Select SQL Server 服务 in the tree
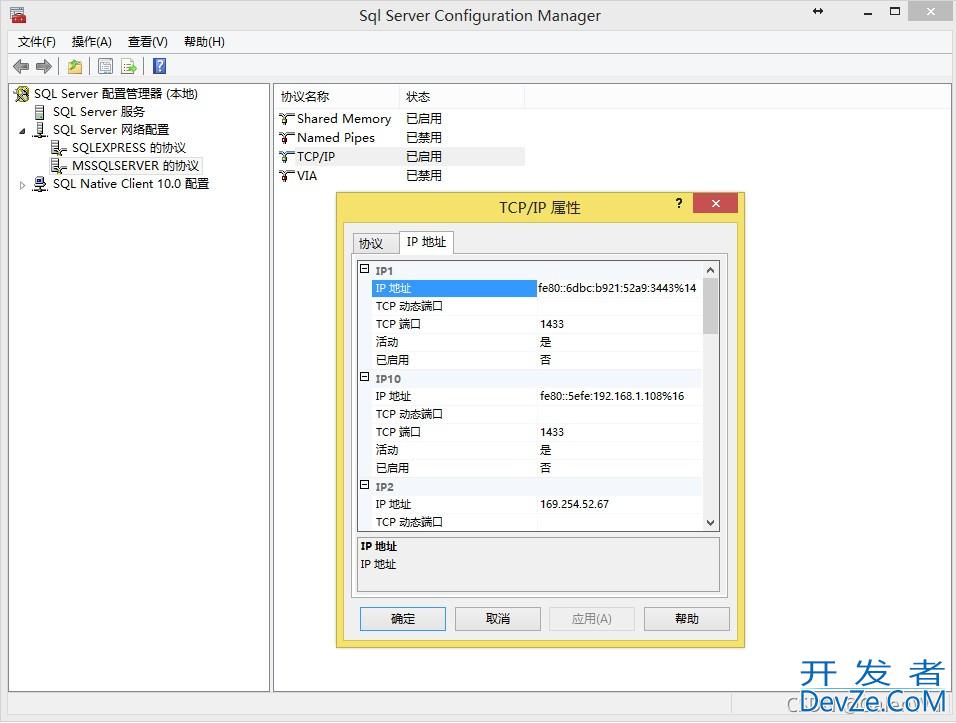Screen dimensions: 956x723 99,112
